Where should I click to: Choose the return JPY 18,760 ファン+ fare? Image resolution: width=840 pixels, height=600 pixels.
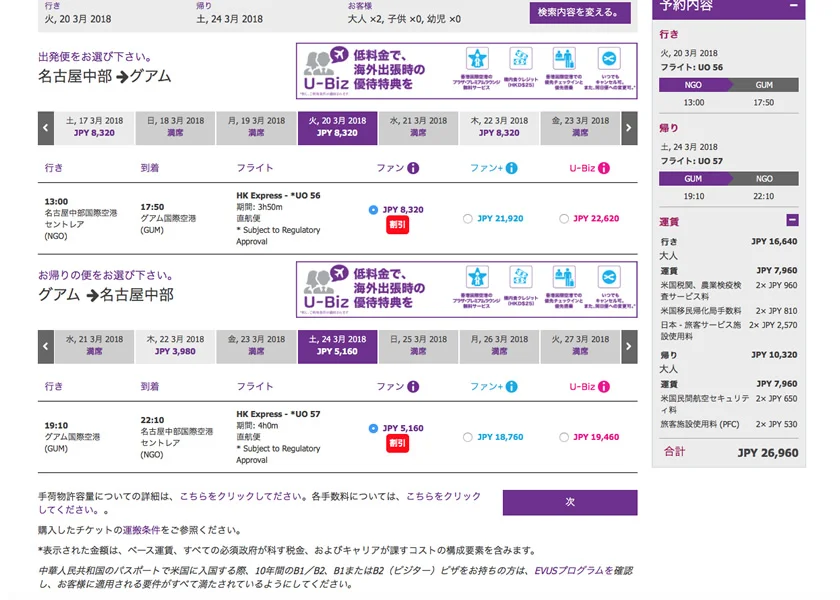click(x=468, y=437)
